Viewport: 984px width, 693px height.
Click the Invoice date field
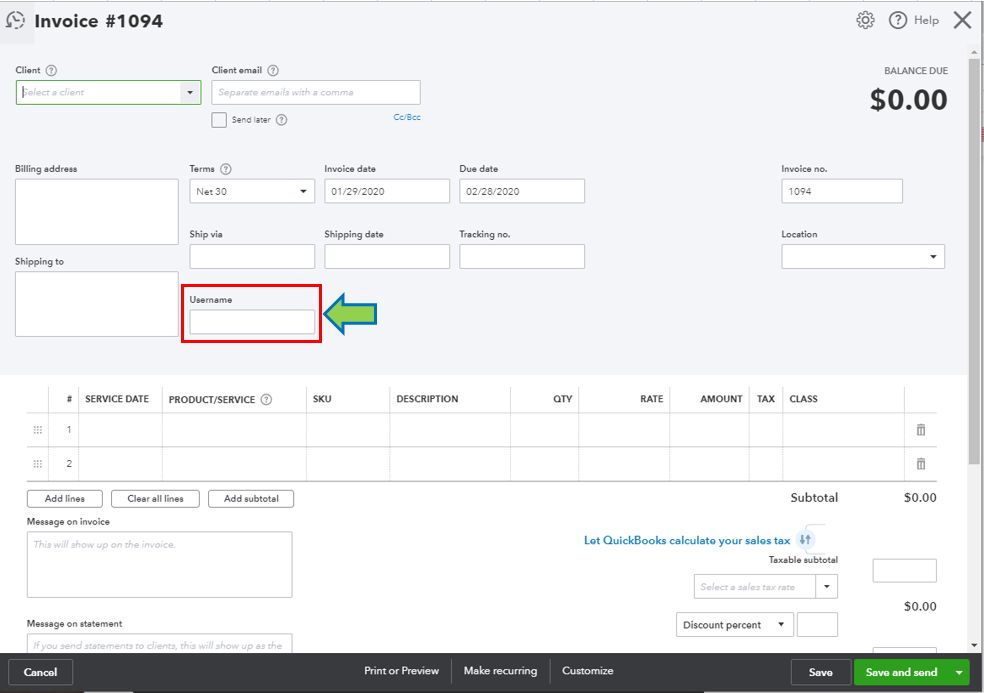tap(387, 191)
